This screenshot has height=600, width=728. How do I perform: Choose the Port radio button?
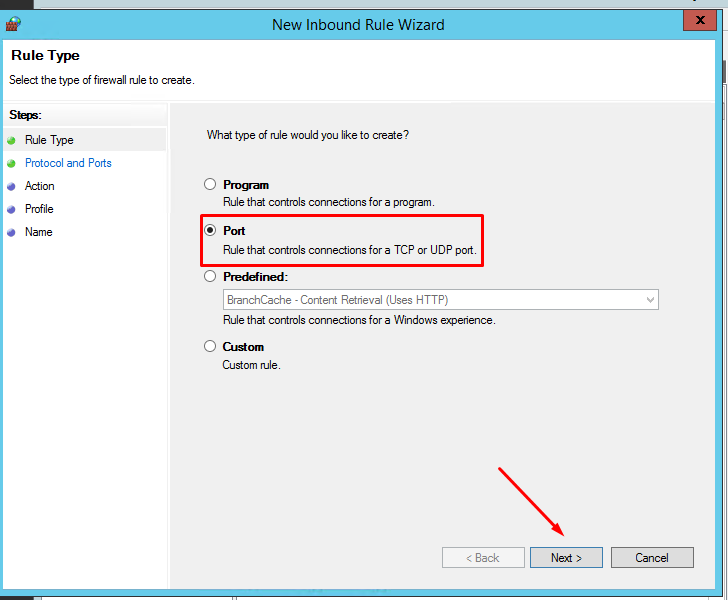(x=210, y=231)
